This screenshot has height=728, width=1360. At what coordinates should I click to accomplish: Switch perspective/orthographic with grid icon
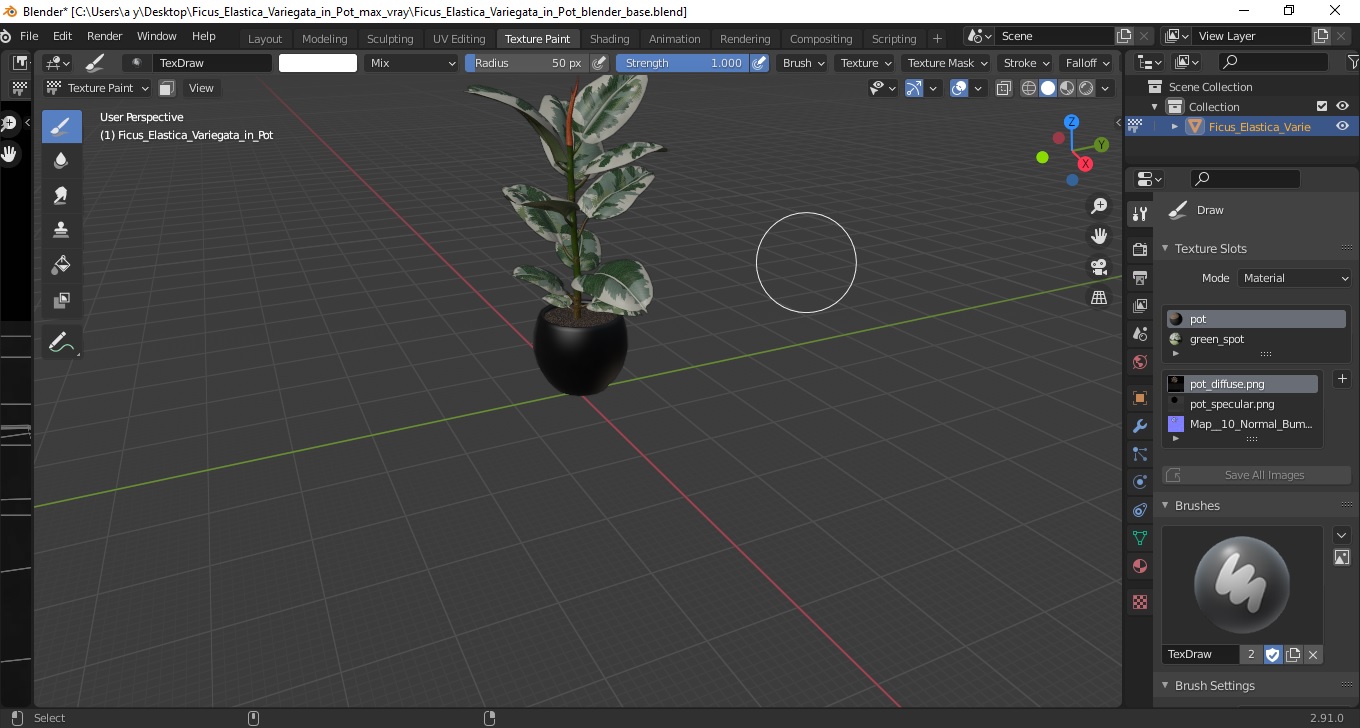1099,297
